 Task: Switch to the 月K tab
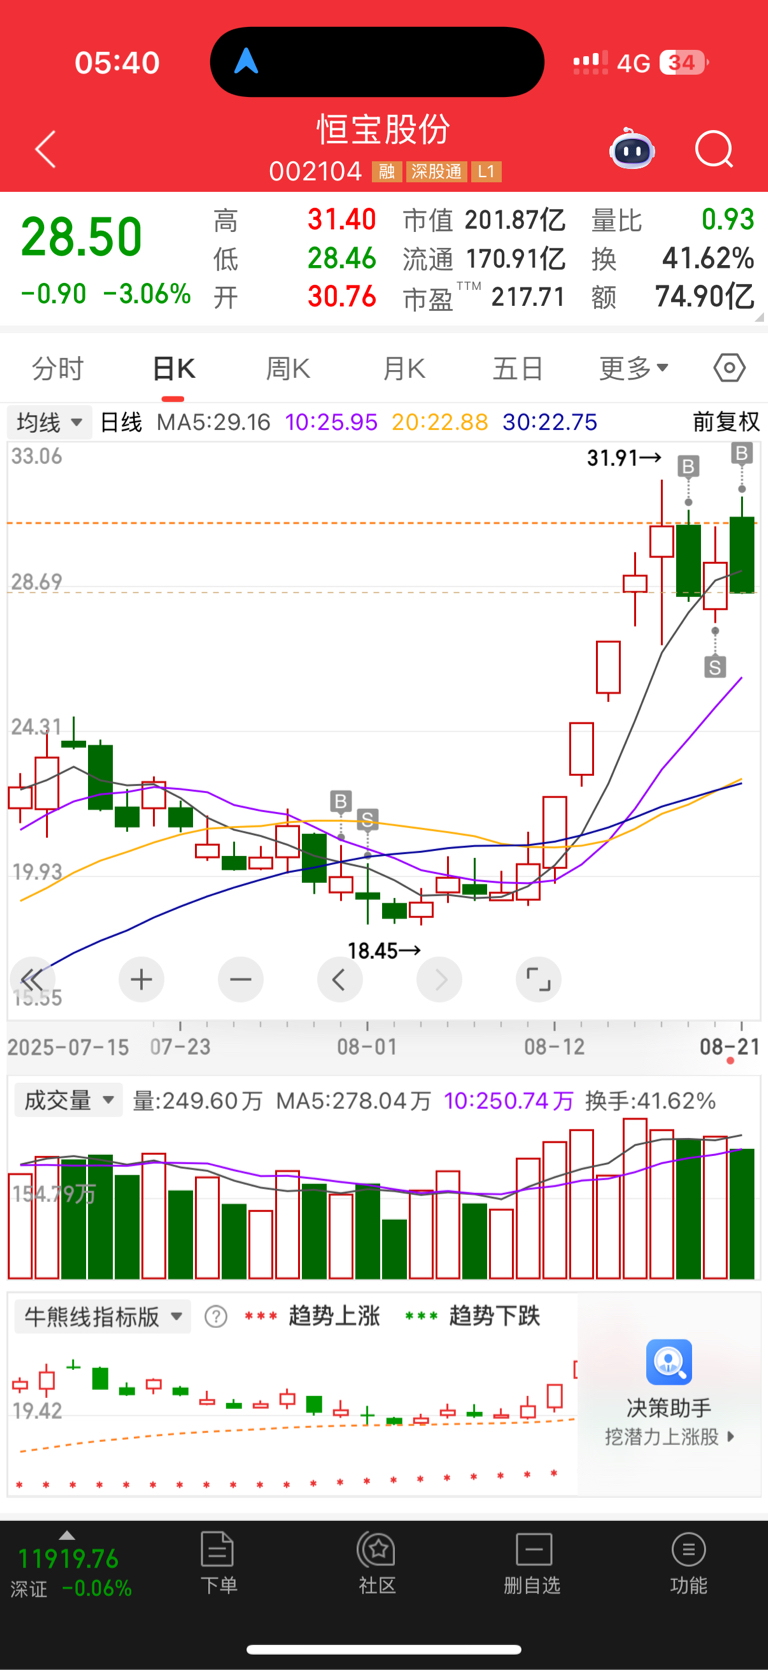404,368
